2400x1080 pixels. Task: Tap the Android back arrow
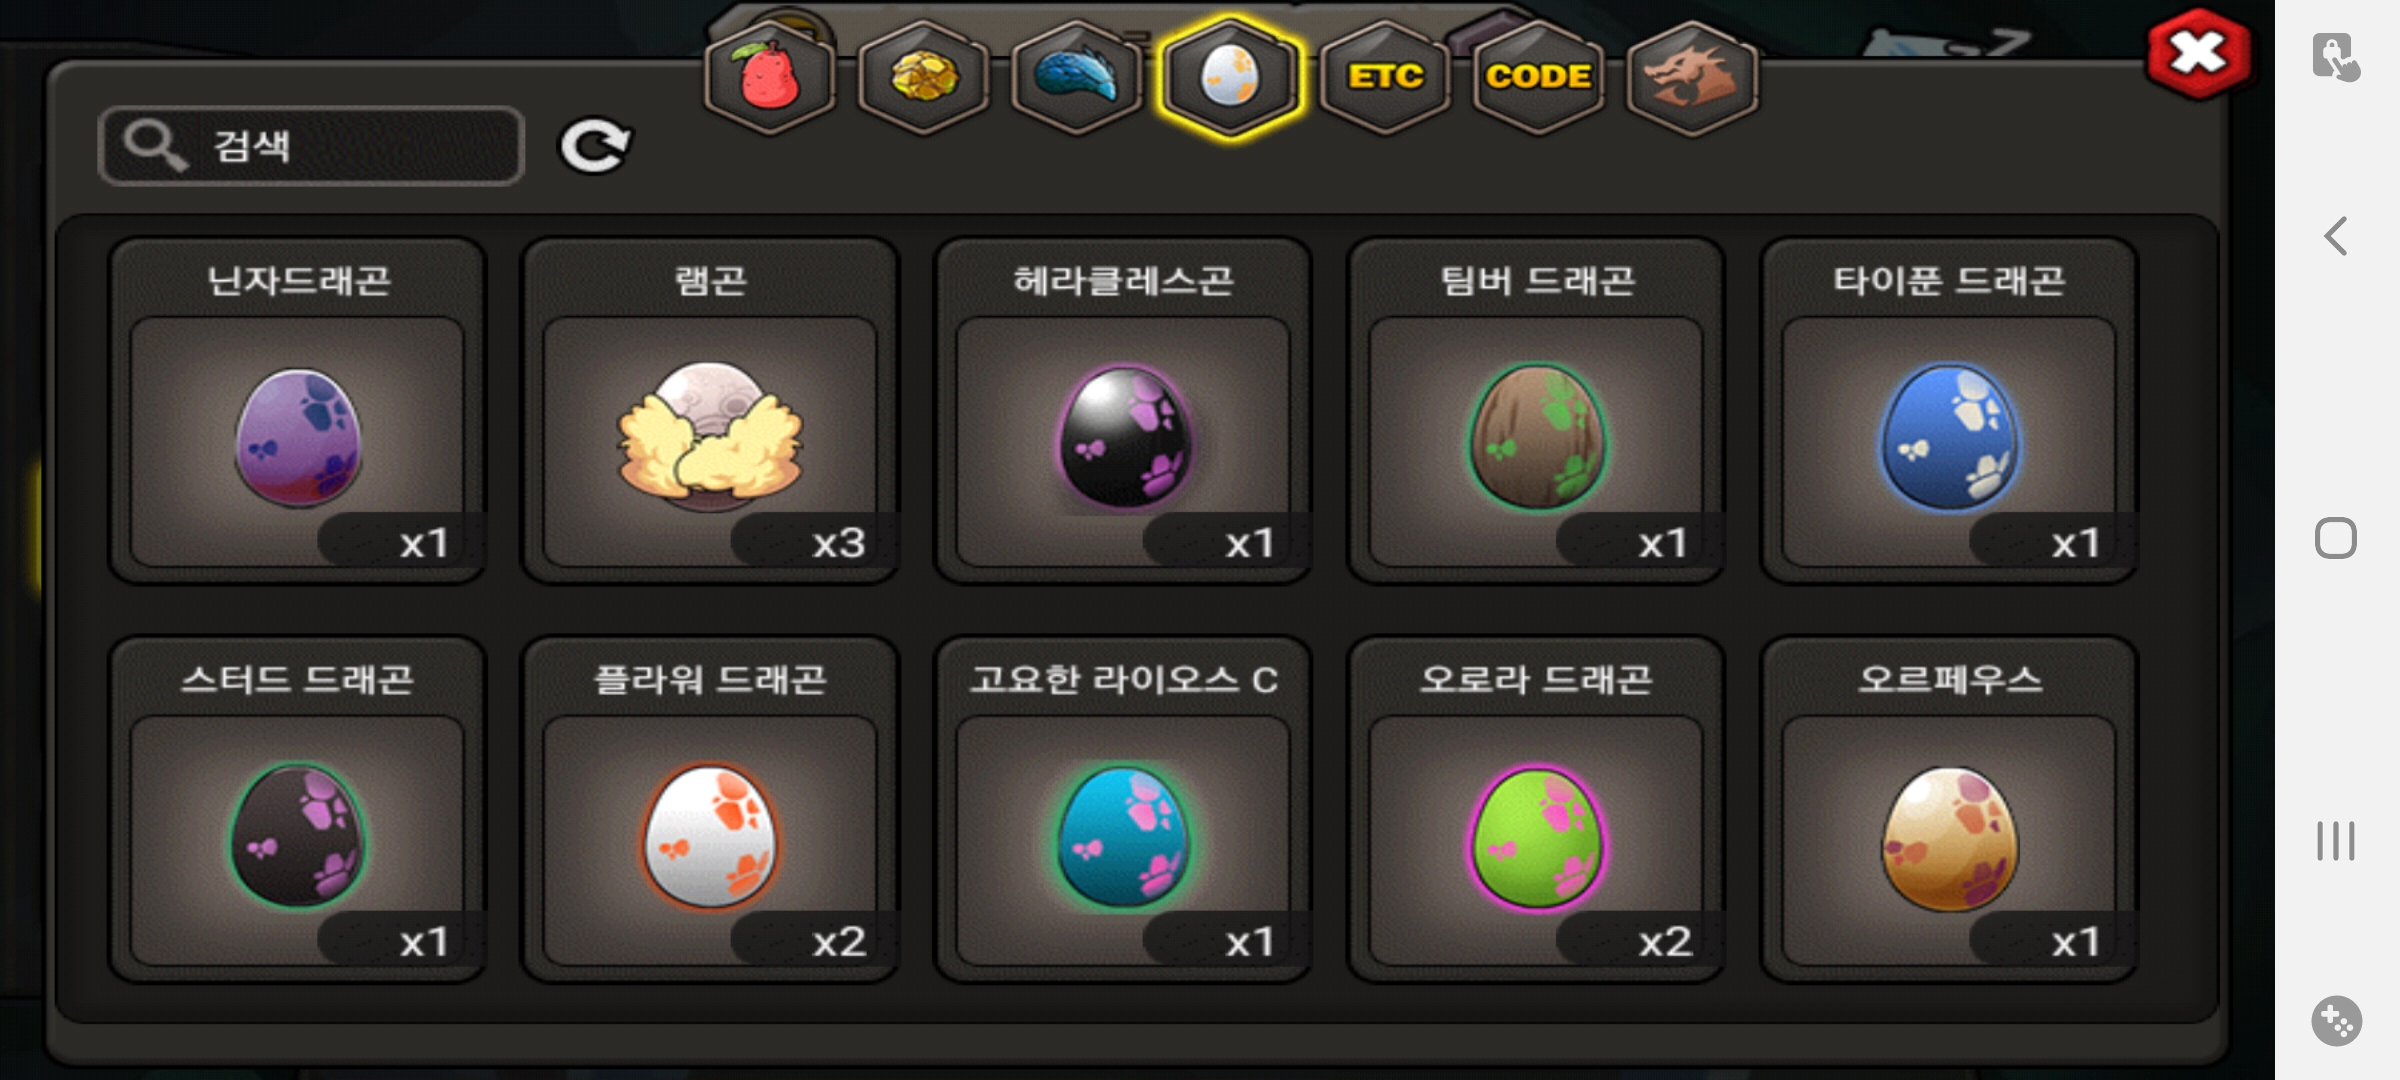point(2336,237)
